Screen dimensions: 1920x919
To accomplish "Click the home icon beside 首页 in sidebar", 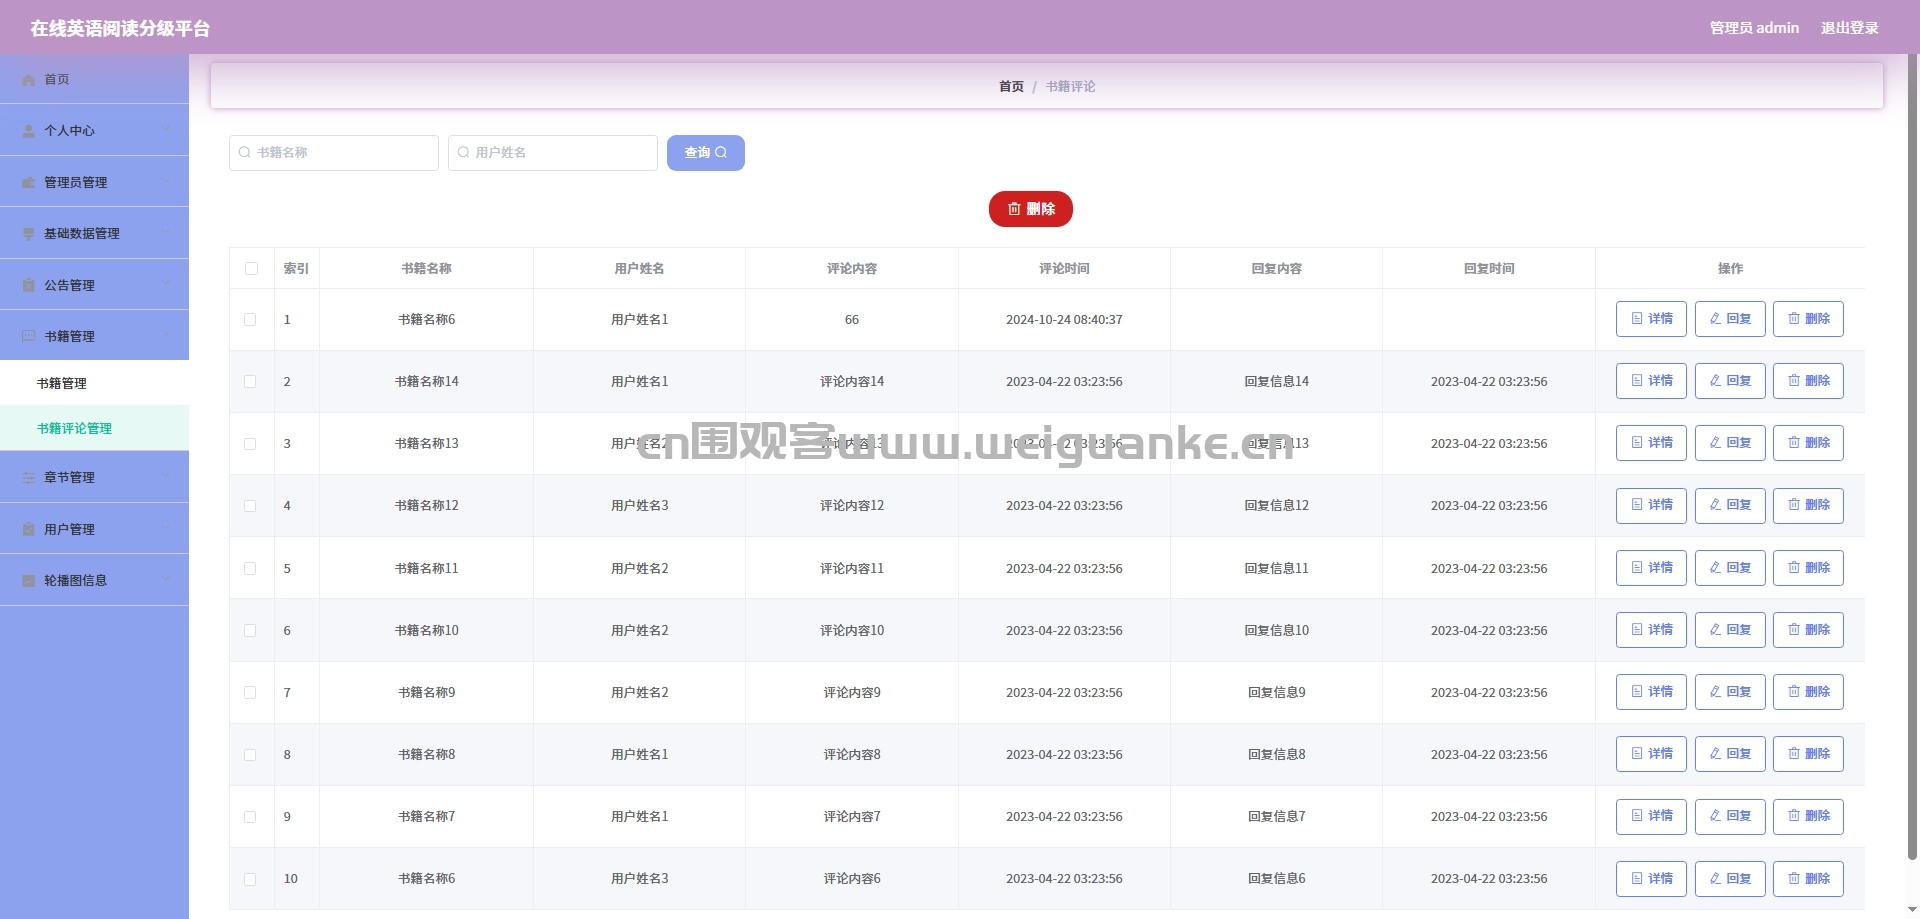I will 28,80.
